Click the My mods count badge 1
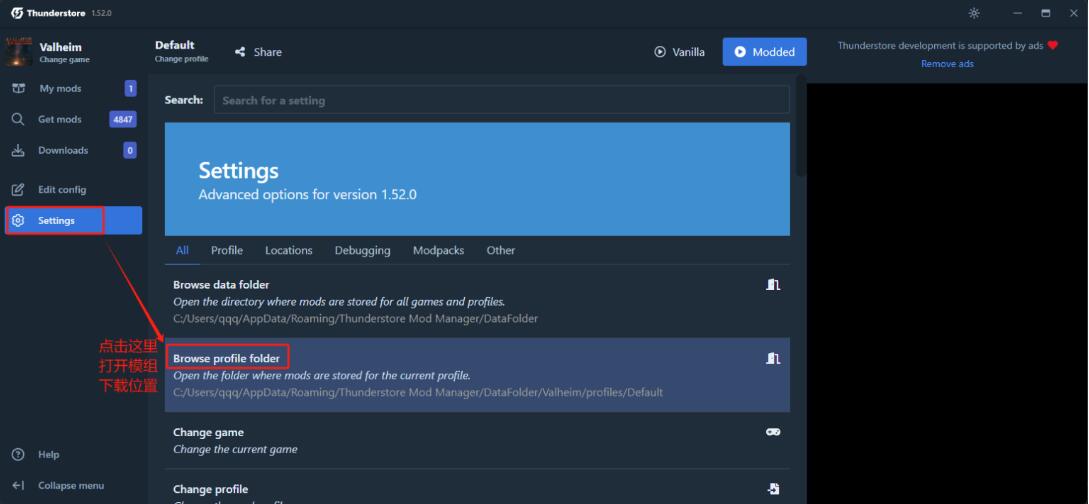The height and width of the screenshot is (504, 1089). pyautogui.click(x=130, y=89)
